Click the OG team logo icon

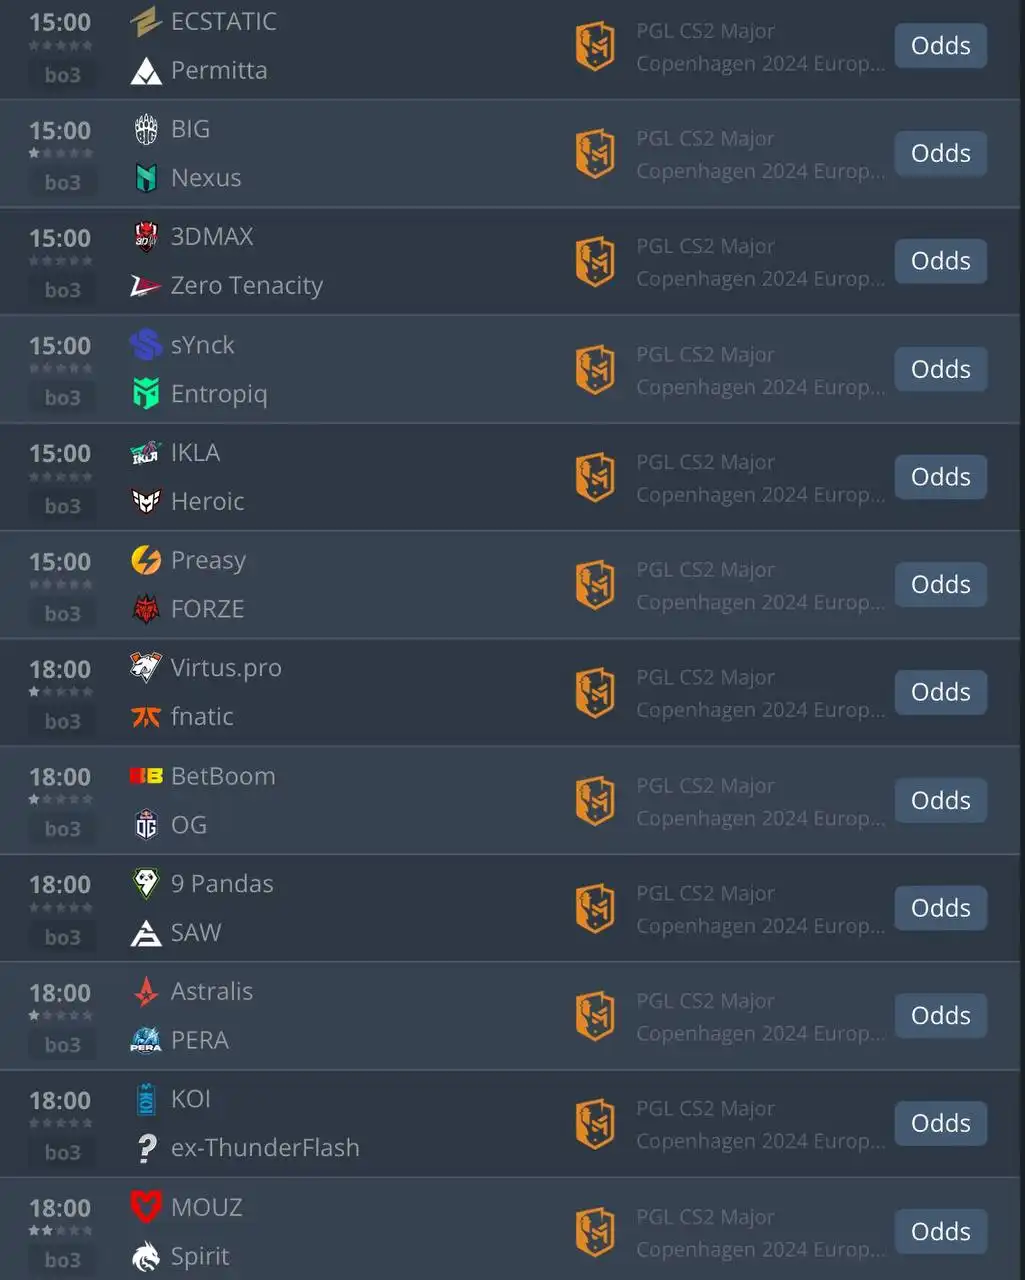click(146, 825)
